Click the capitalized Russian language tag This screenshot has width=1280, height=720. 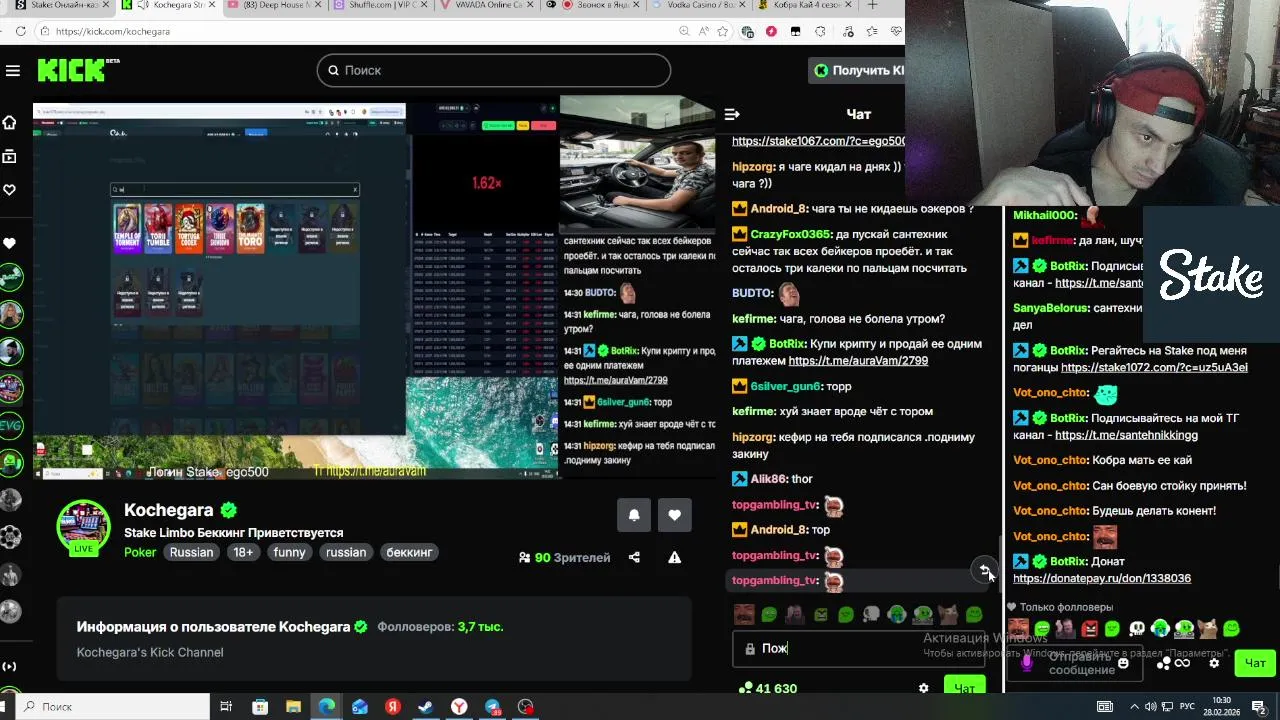(x=191, y=552)
